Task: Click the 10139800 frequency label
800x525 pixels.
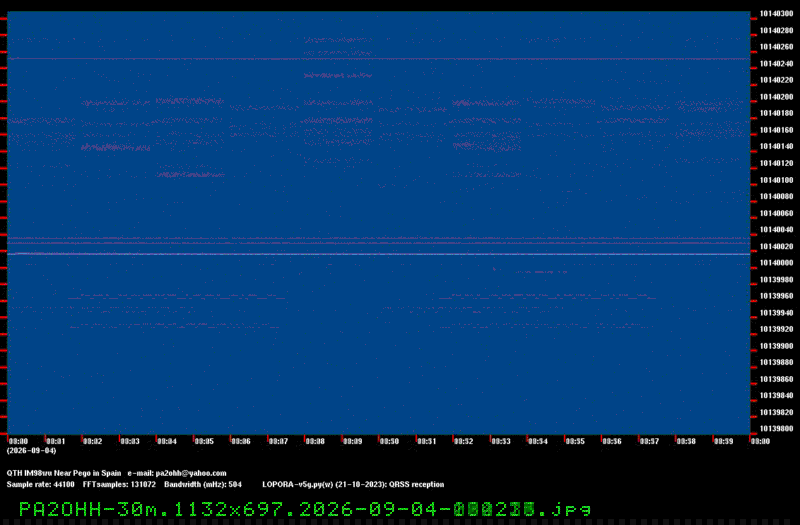Action: pyautogui.click(x=776, y=429)
